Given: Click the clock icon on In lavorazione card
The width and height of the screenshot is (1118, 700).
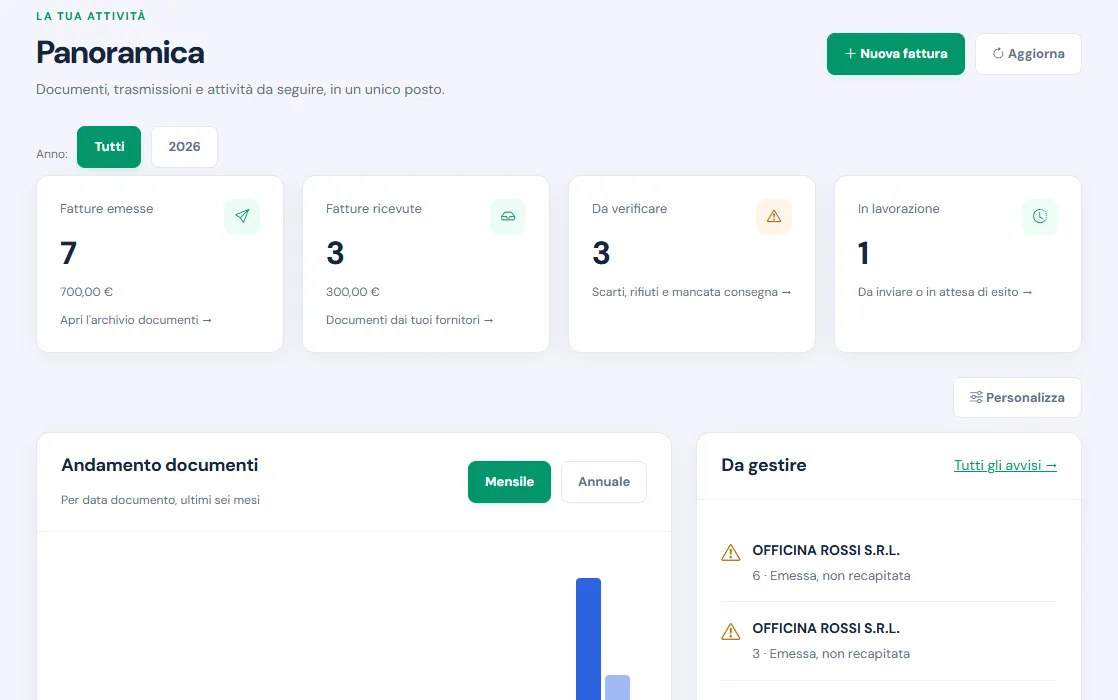Looking at the screenshot, I should point(1040,217).
